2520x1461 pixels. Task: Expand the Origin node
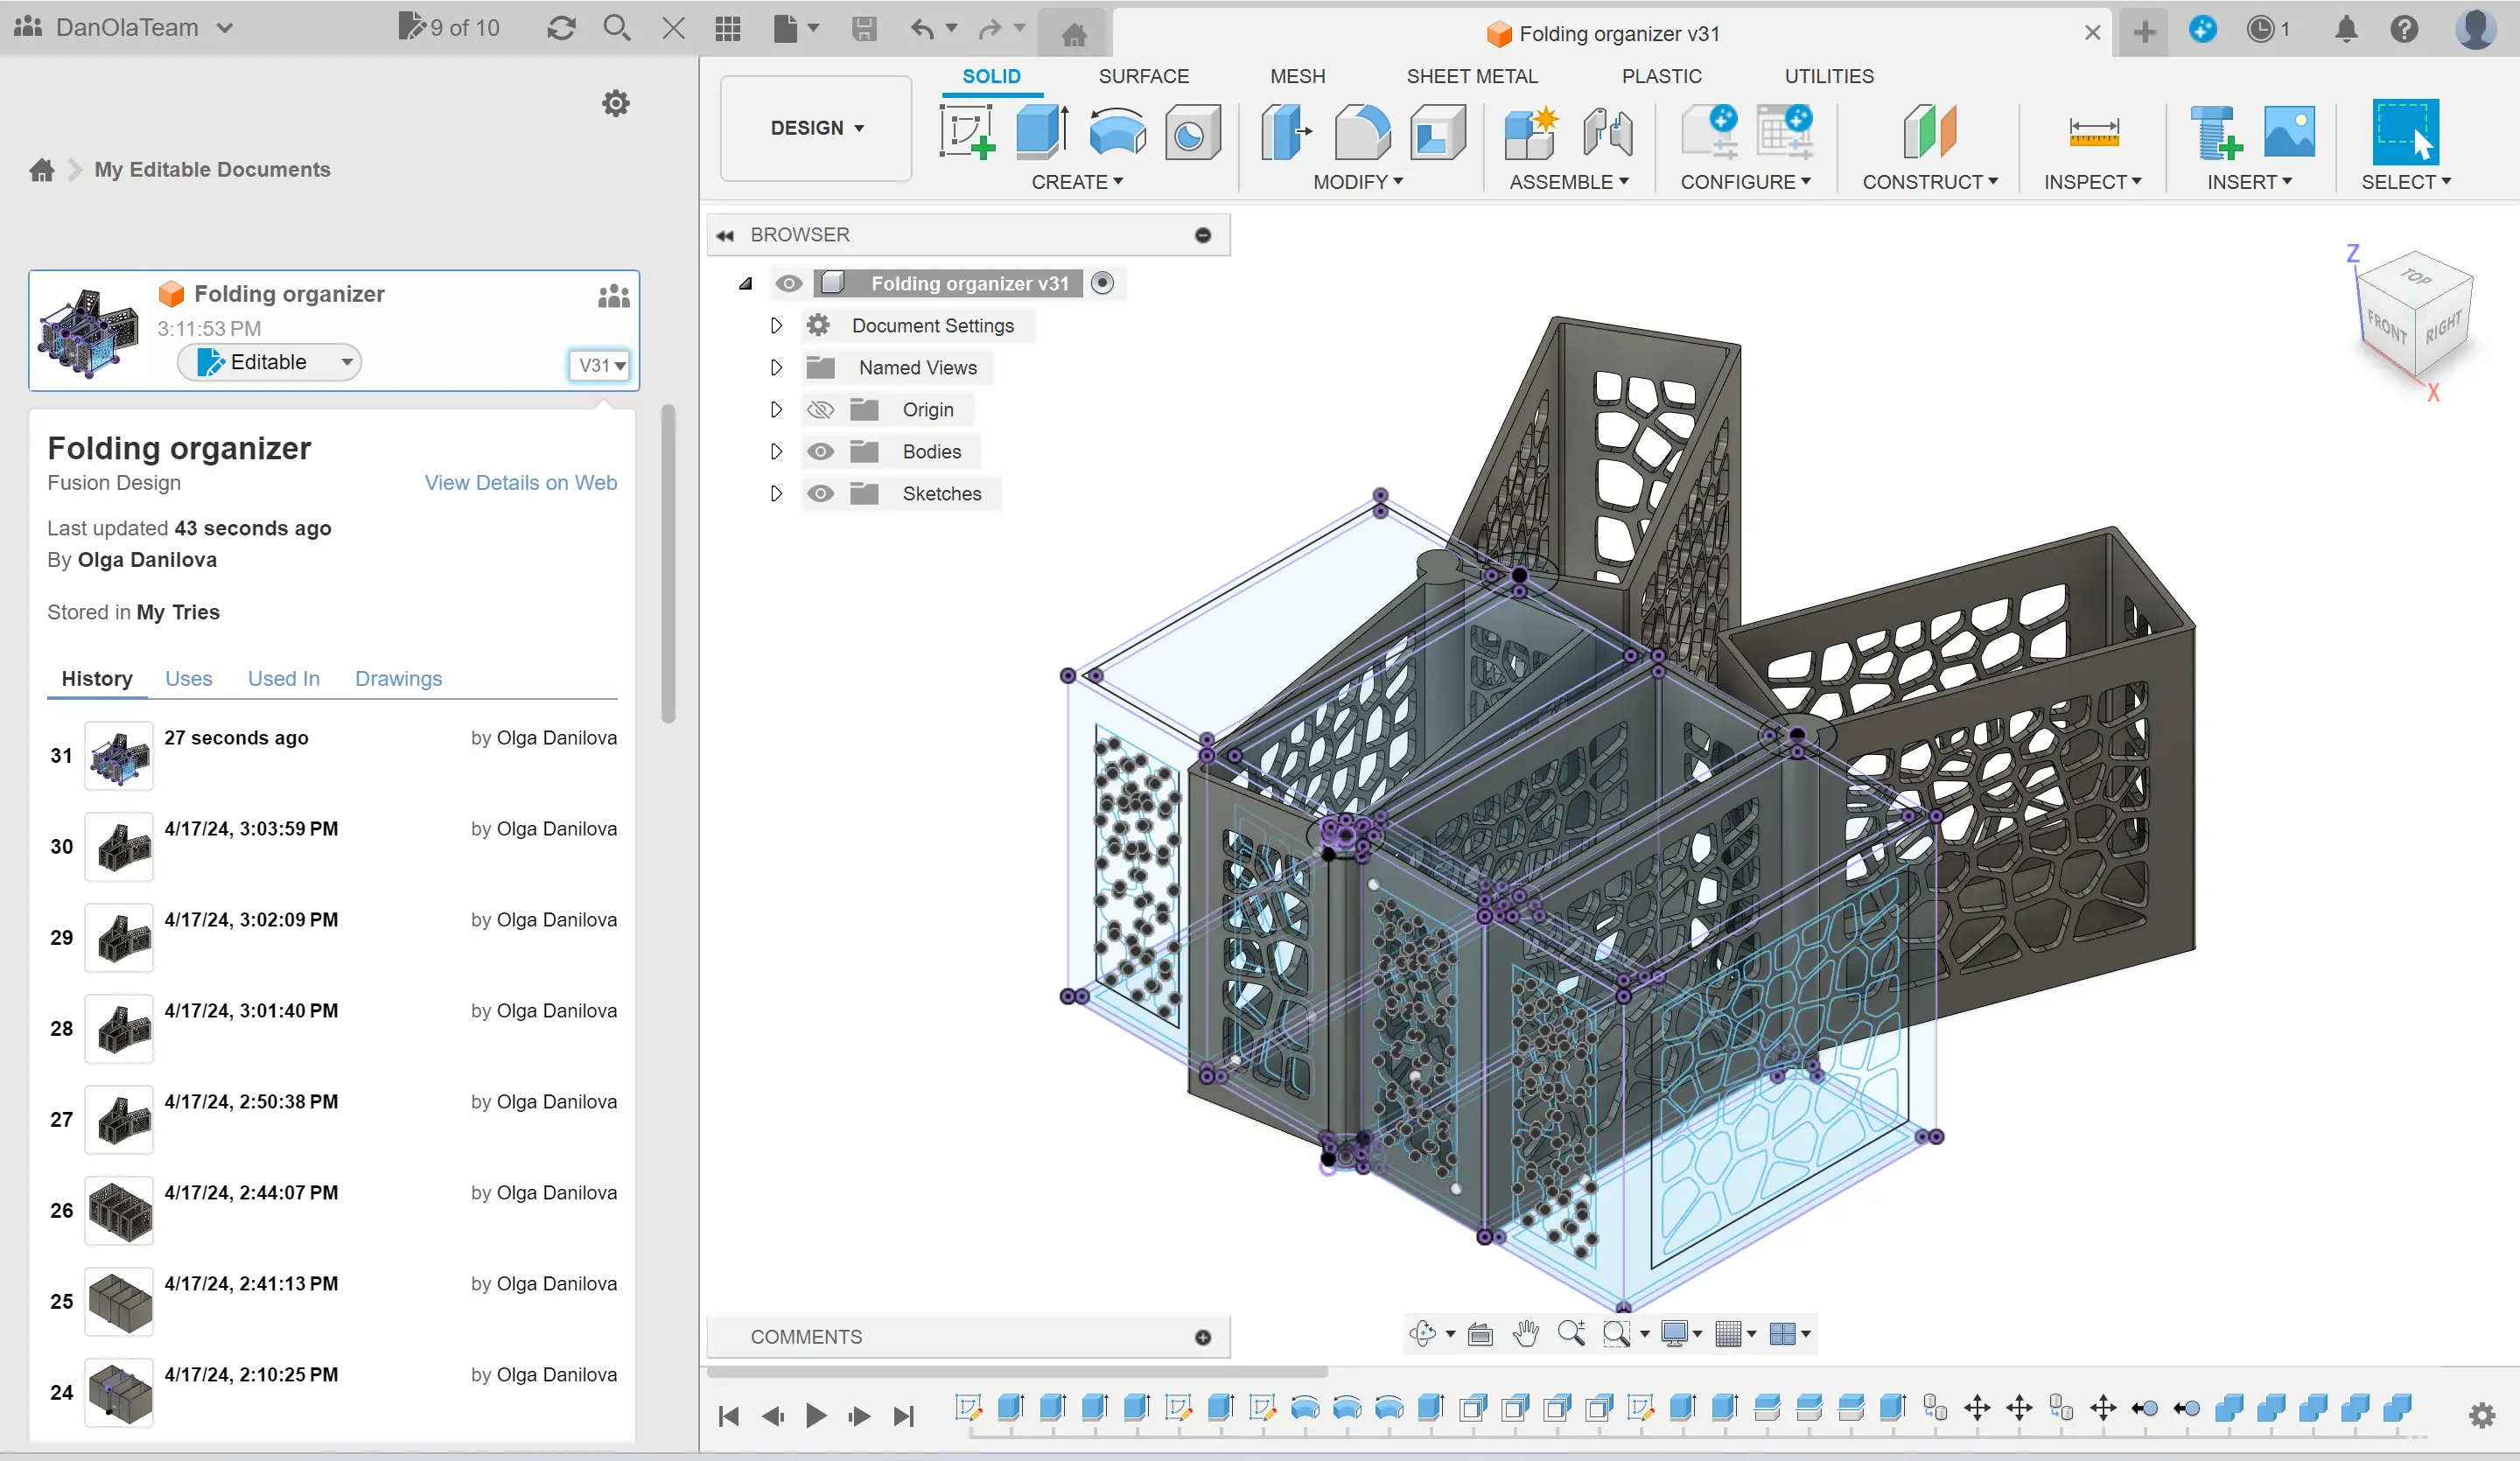(x=776, y=409)
